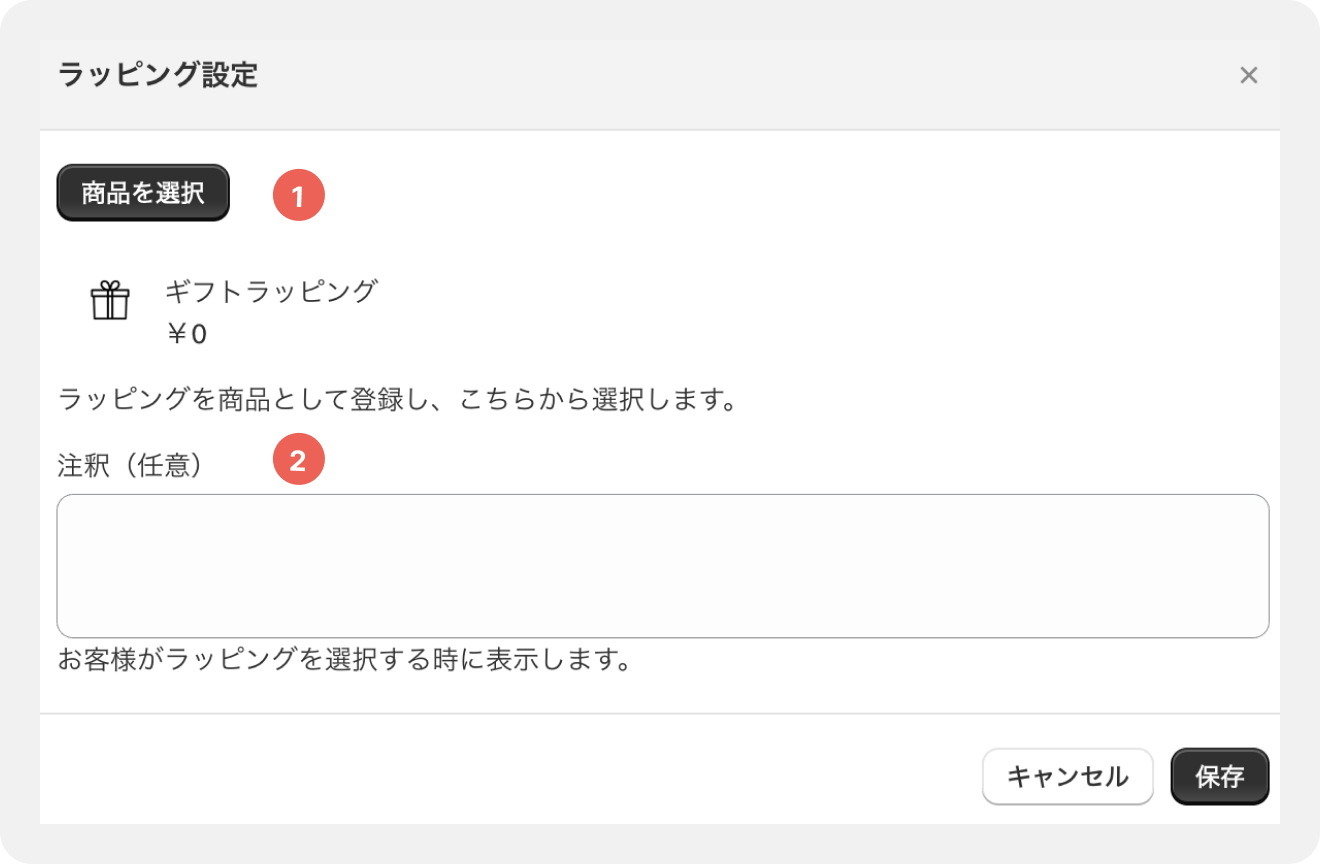Viewport: 1320px width, 864px height.
Task: Close the ラッピング設定 dialog with X
Action: 1248,76
